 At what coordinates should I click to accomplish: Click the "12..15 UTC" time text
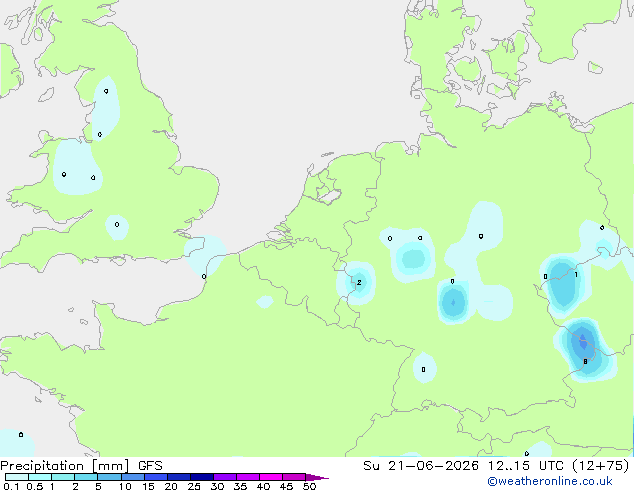[x=525, y=466]
